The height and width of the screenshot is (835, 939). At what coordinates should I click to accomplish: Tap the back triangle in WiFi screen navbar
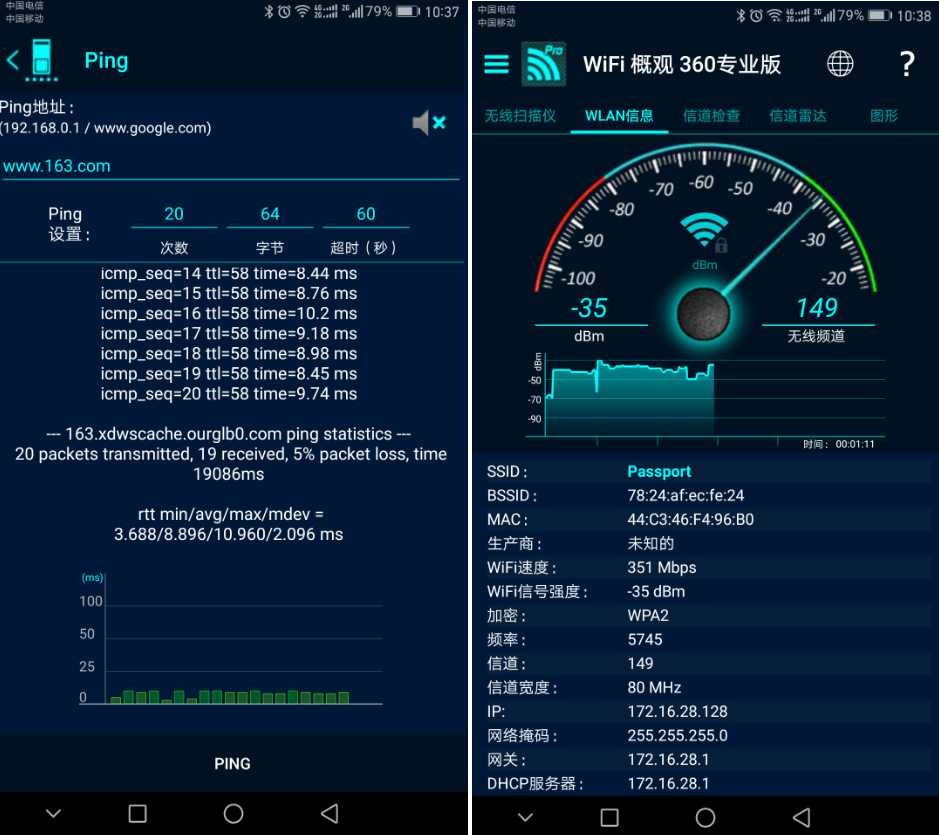pyautogui.click(x=801, y=818)
